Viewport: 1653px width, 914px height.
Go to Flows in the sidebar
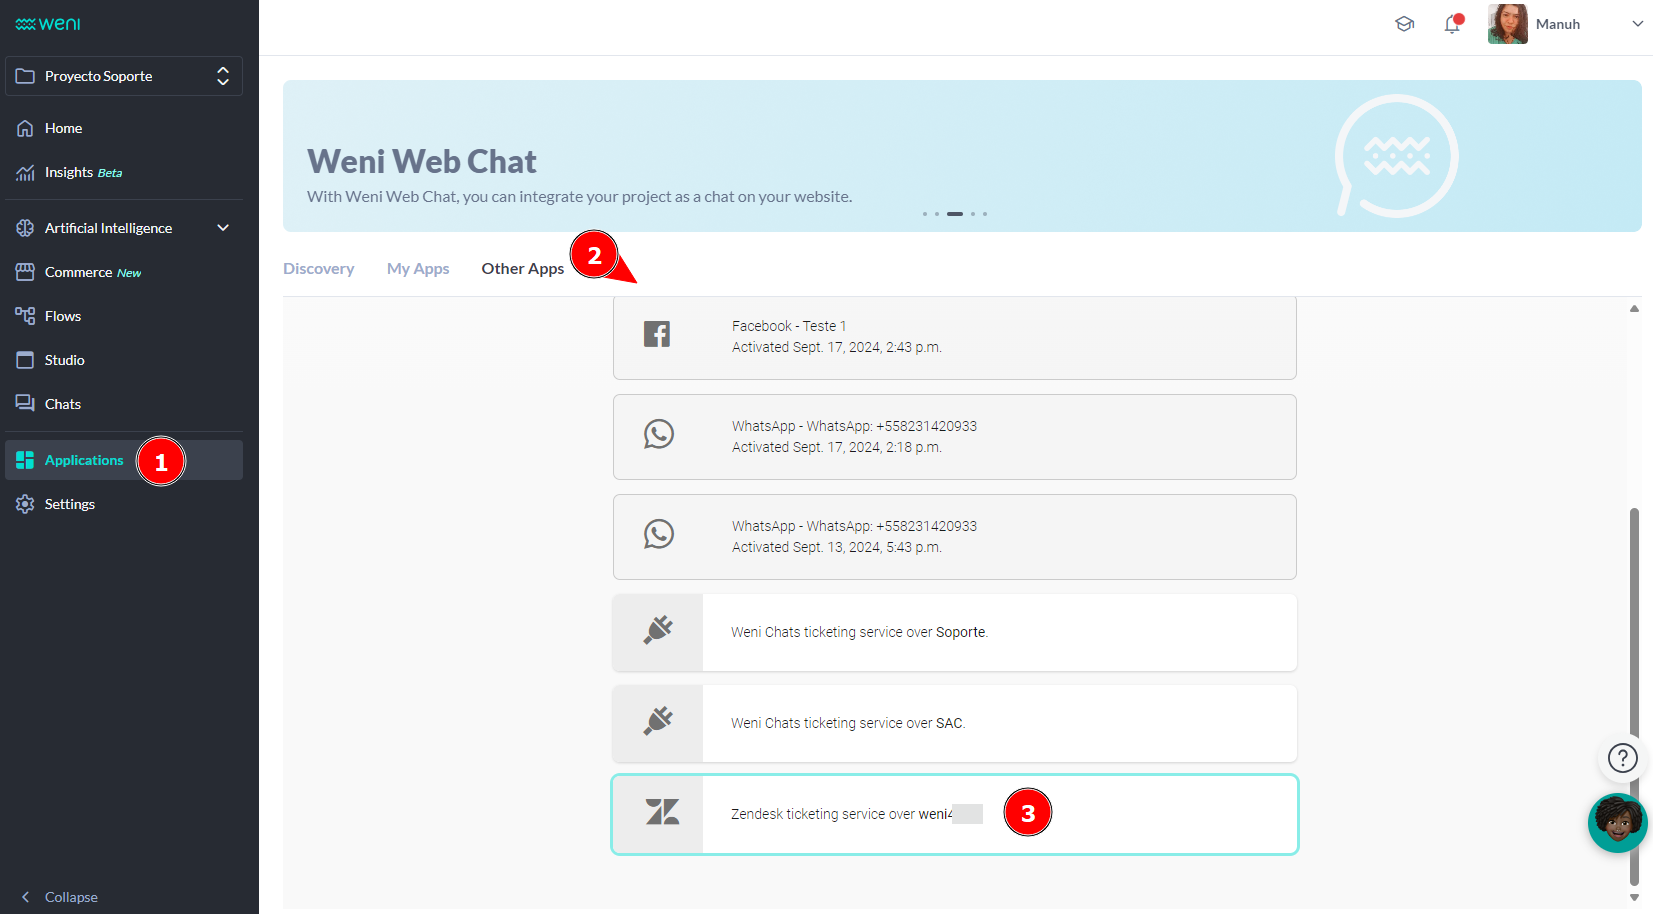[x=63, y=316]
